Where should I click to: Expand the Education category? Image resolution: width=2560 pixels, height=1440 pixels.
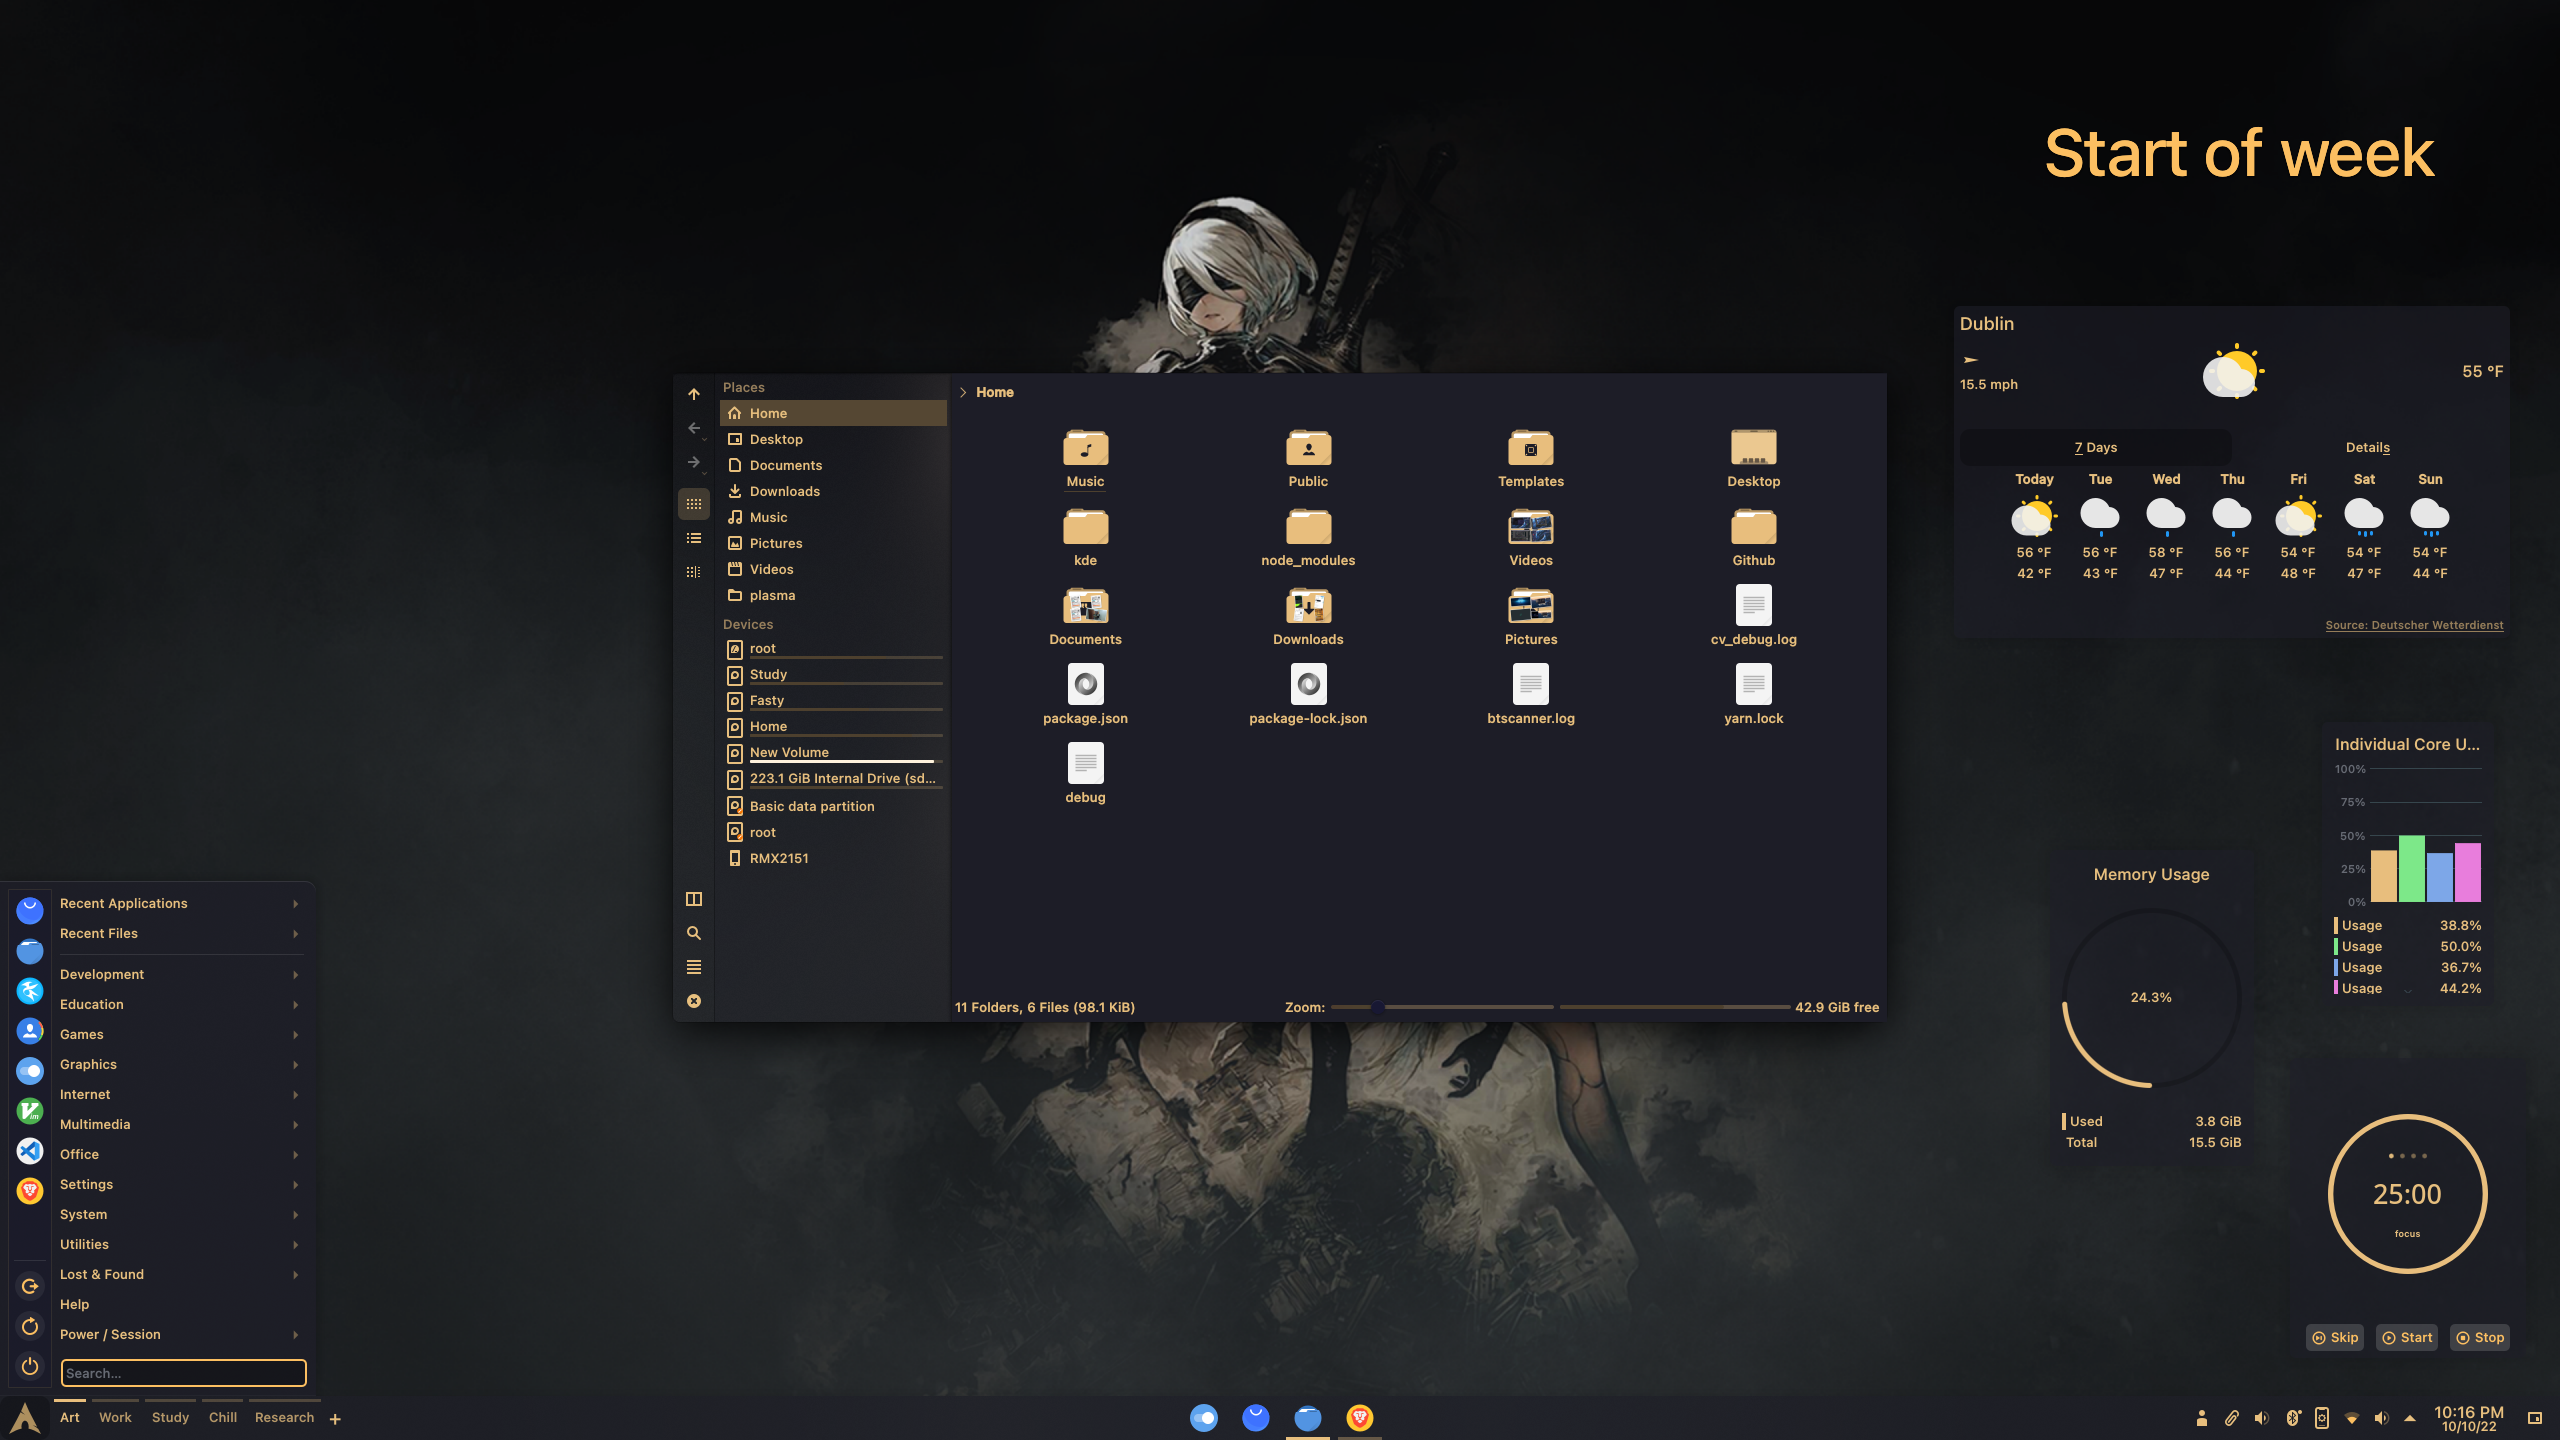coord(179,1004)
